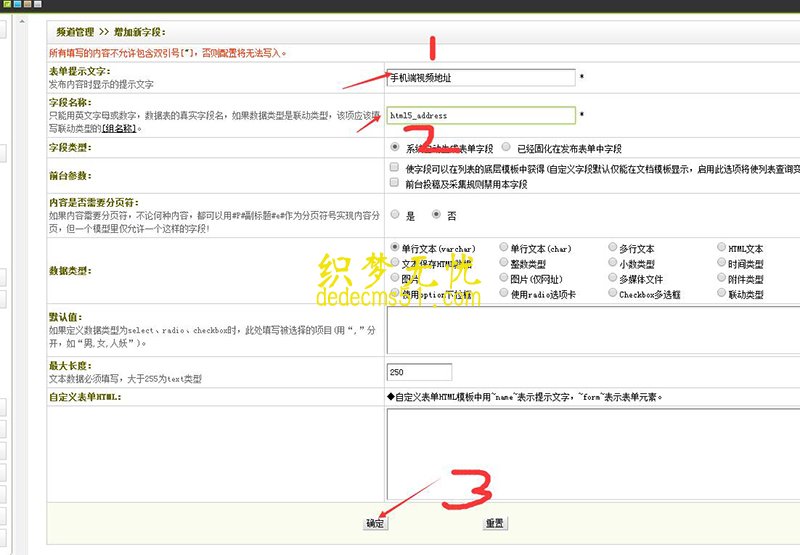Open the 频道管理 breadcrumb link
Screen dimensions: 800x555
(x=75, y=32)
